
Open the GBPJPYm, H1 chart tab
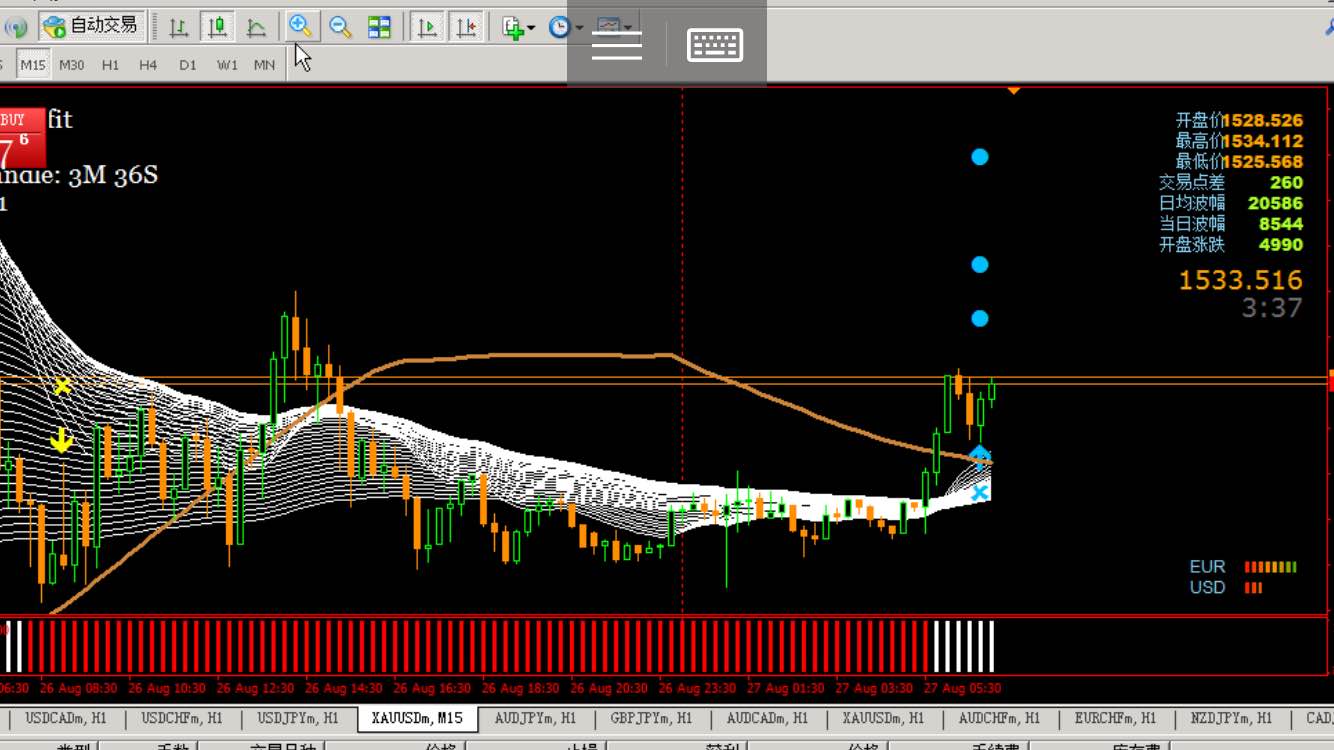[x=654, y=718]
